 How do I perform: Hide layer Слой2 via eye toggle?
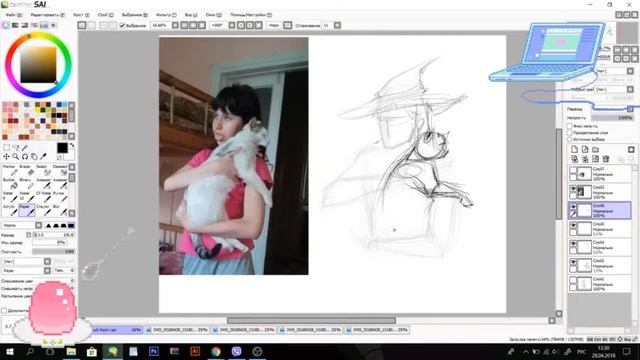(x=573, y=262)
